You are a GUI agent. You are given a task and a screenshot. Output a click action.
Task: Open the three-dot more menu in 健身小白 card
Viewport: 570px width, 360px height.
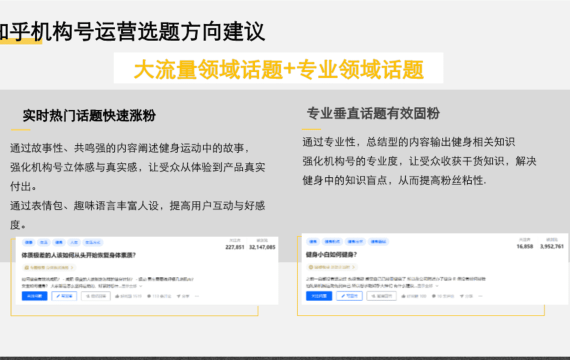(480, 296)
